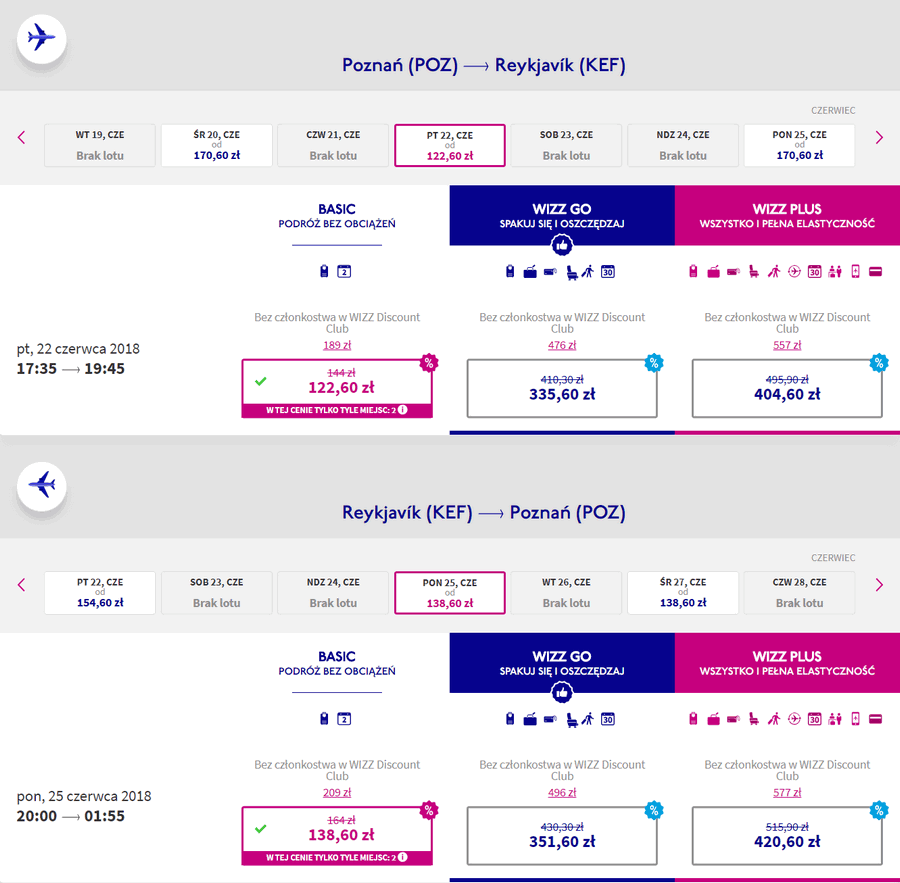Click the outbound flight airplane icon

(x=41, y=38)
